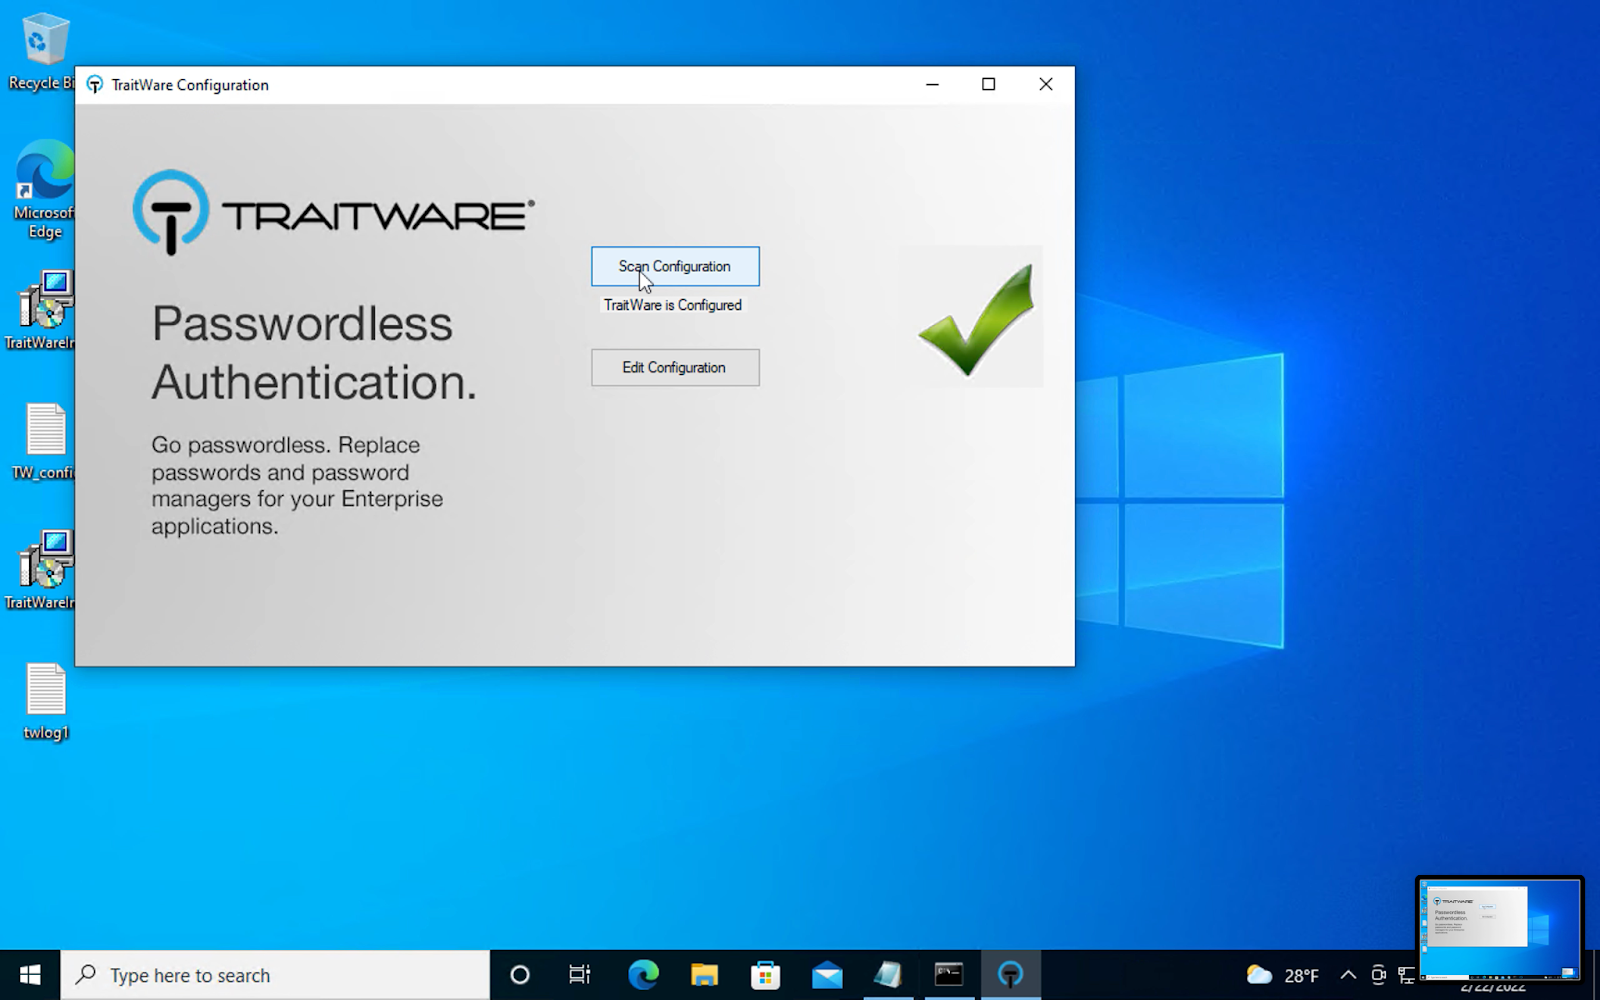
Task: Open Cortana from the taskbar
Action: (520, 975)
